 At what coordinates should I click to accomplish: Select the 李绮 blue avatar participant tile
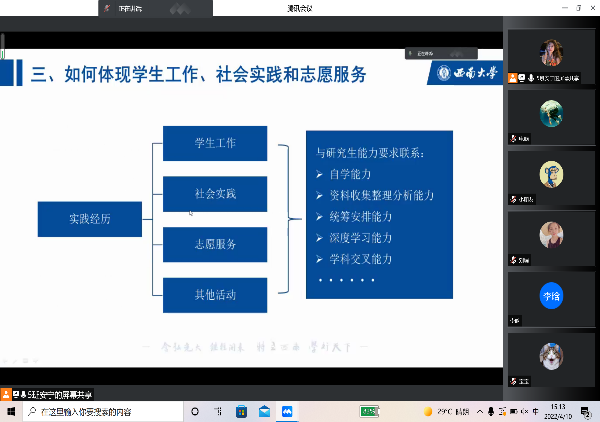[x=550, y=297]
